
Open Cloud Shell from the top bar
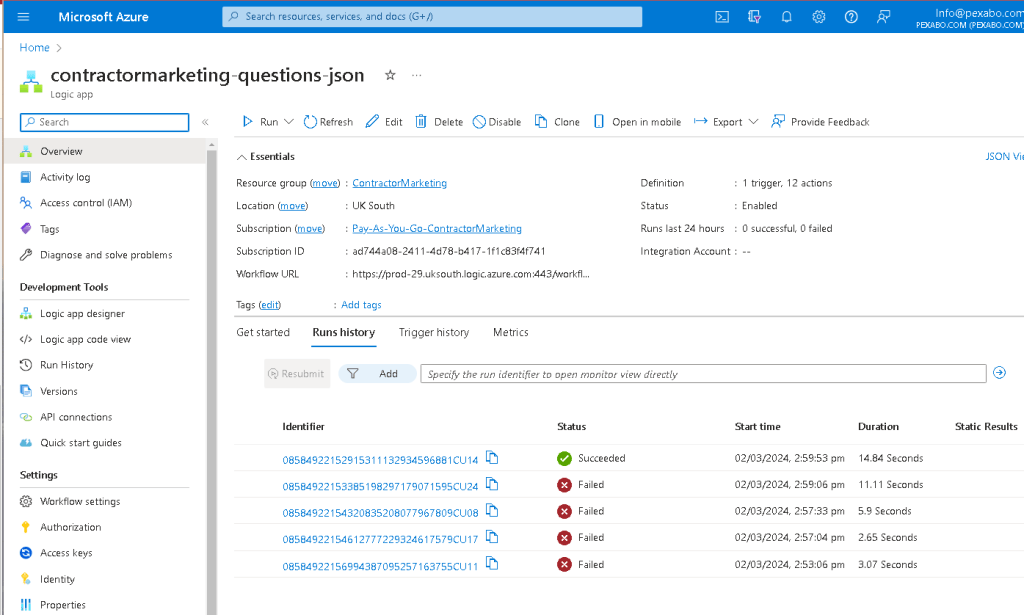coord(722,17)
